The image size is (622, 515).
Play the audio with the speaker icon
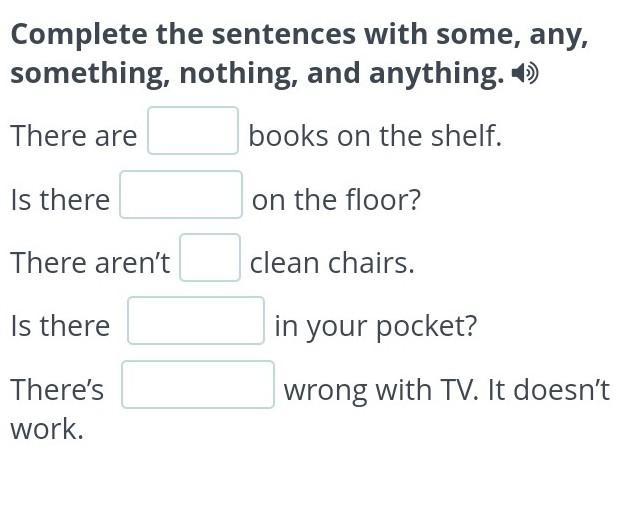pyautogui.click(x=524, y=74)
